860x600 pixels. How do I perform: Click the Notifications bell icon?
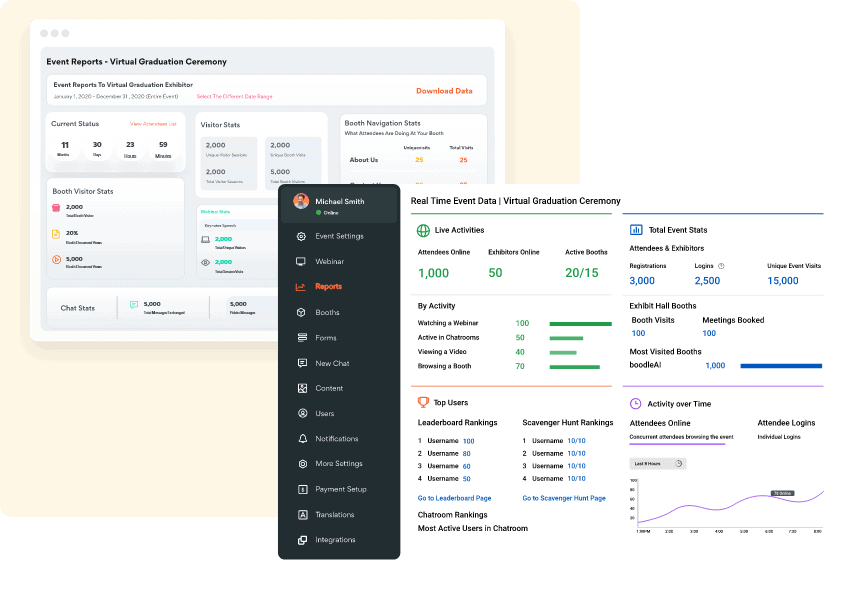point(301,439)
